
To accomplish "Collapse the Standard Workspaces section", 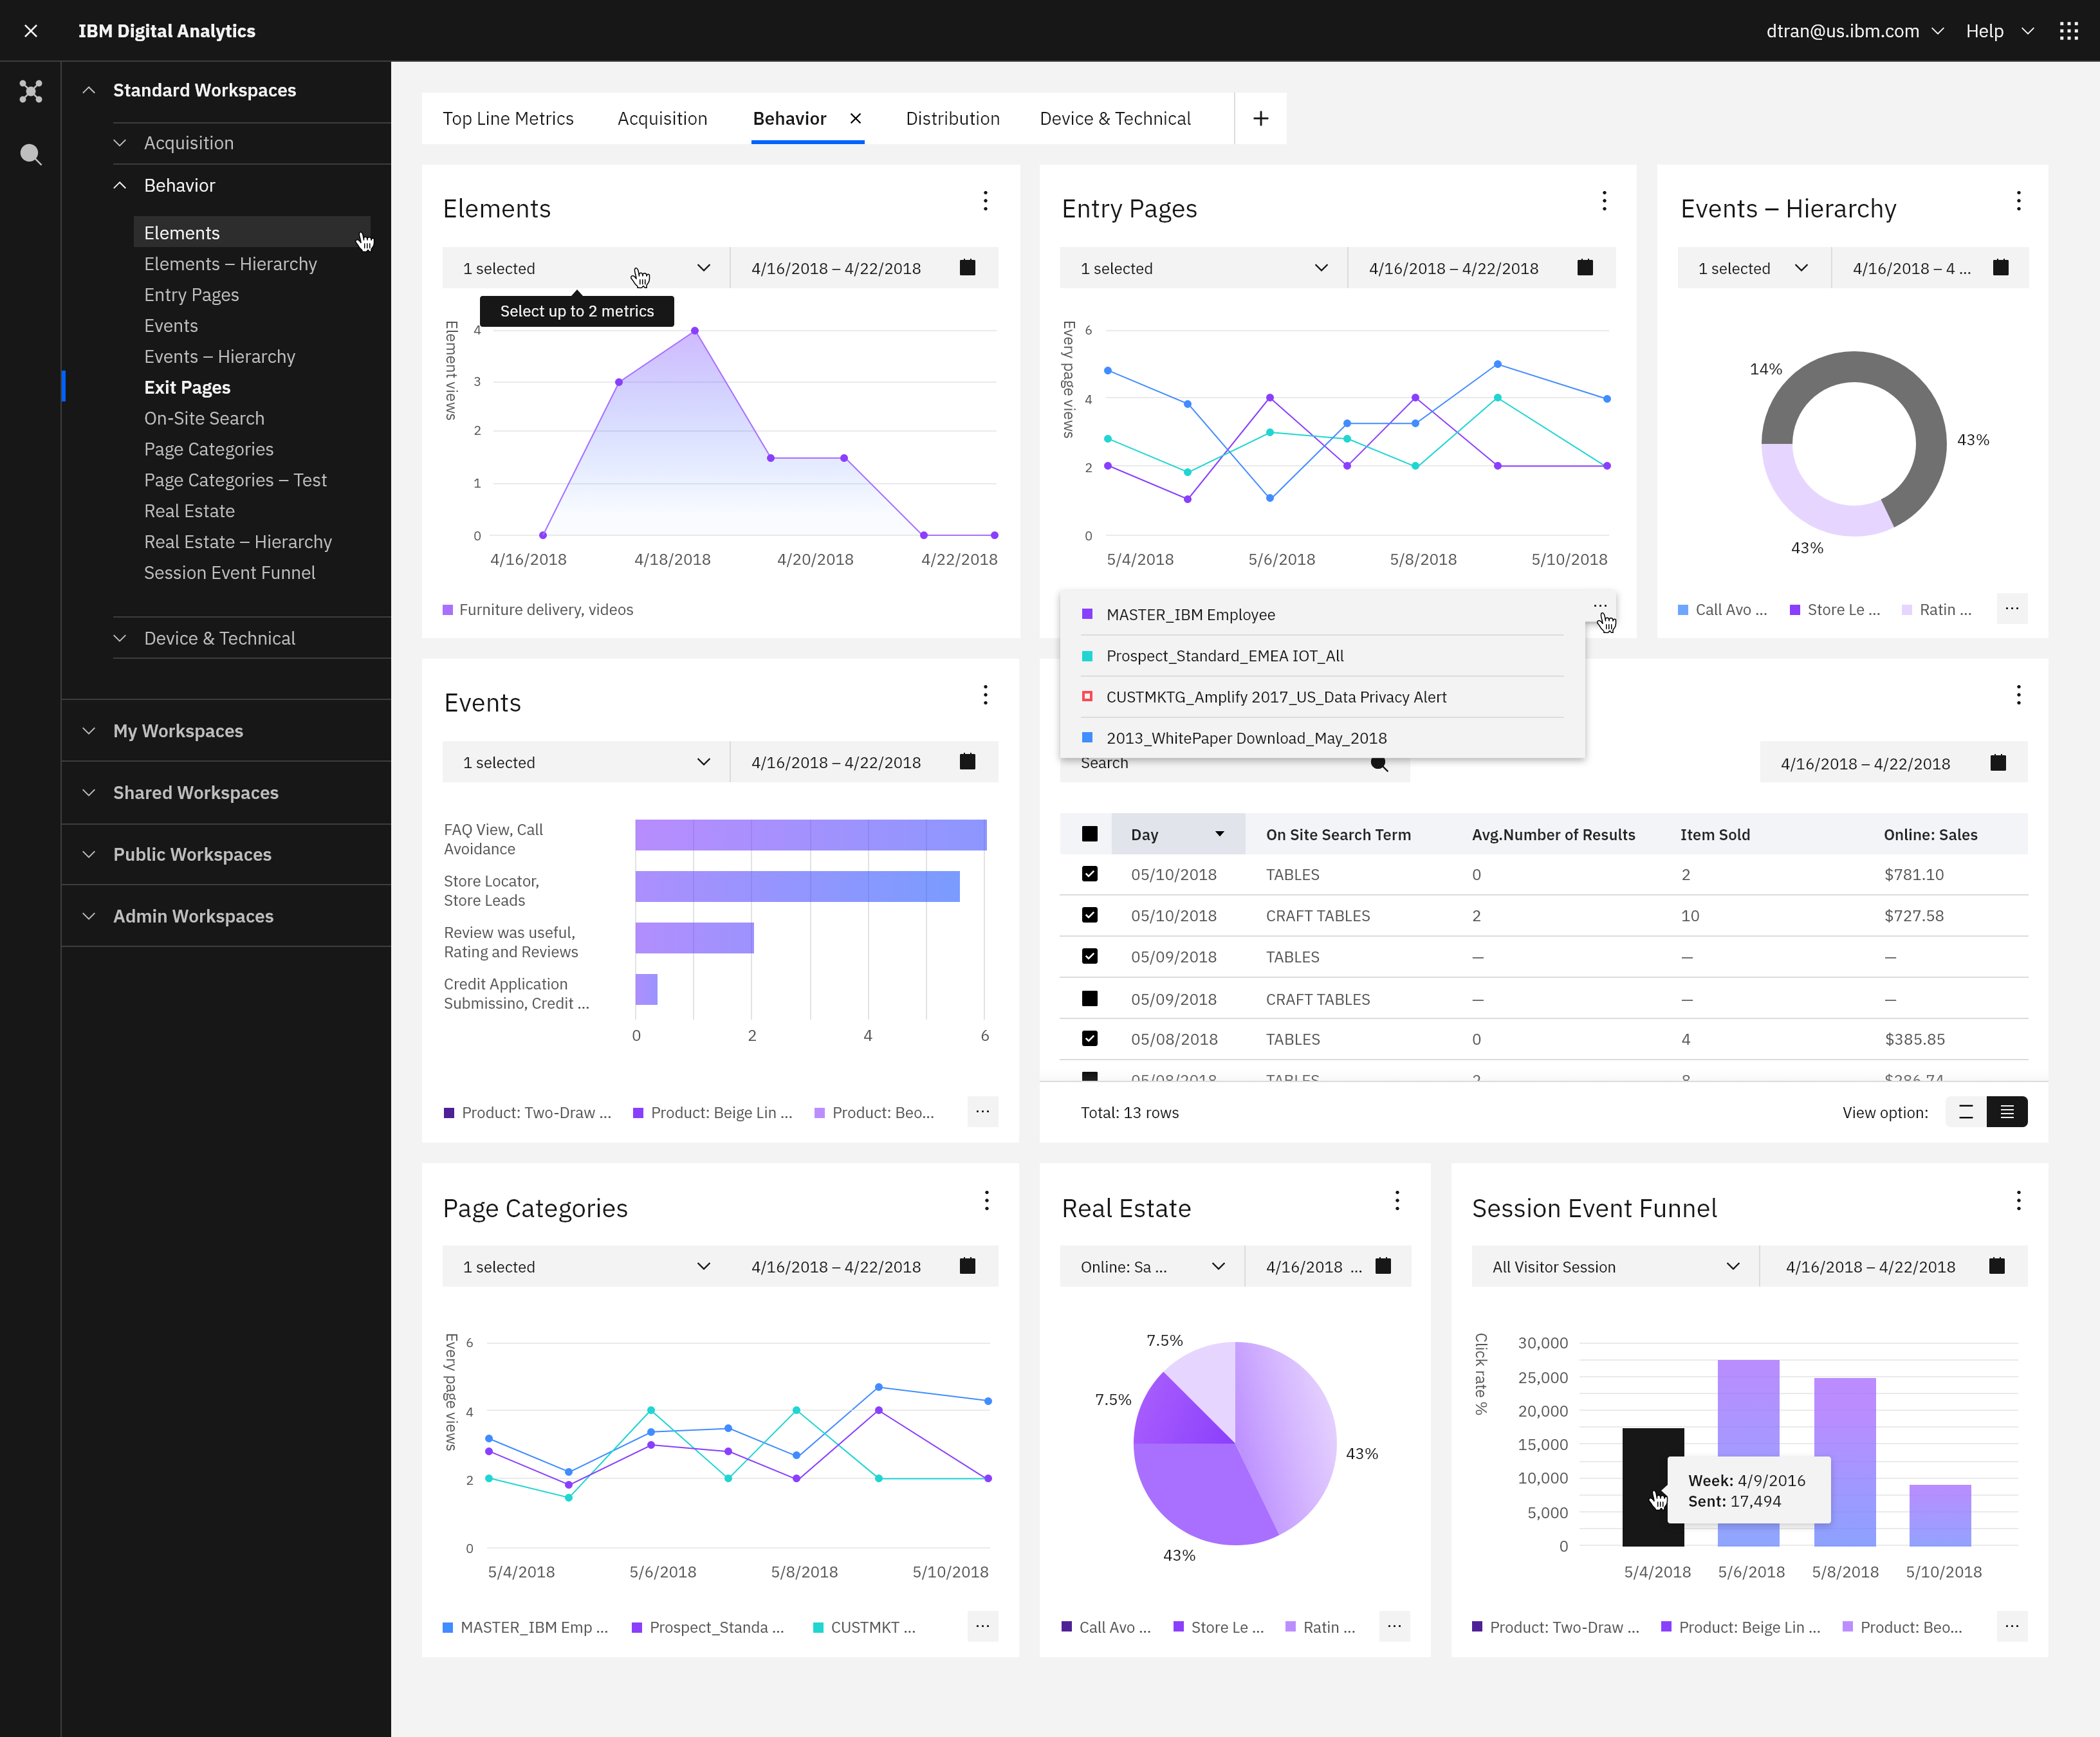I will pos(89,90).
